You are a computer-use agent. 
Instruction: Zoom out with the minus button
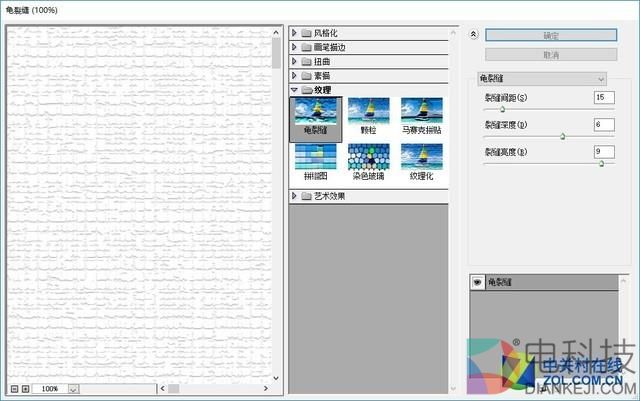[14, 389]
